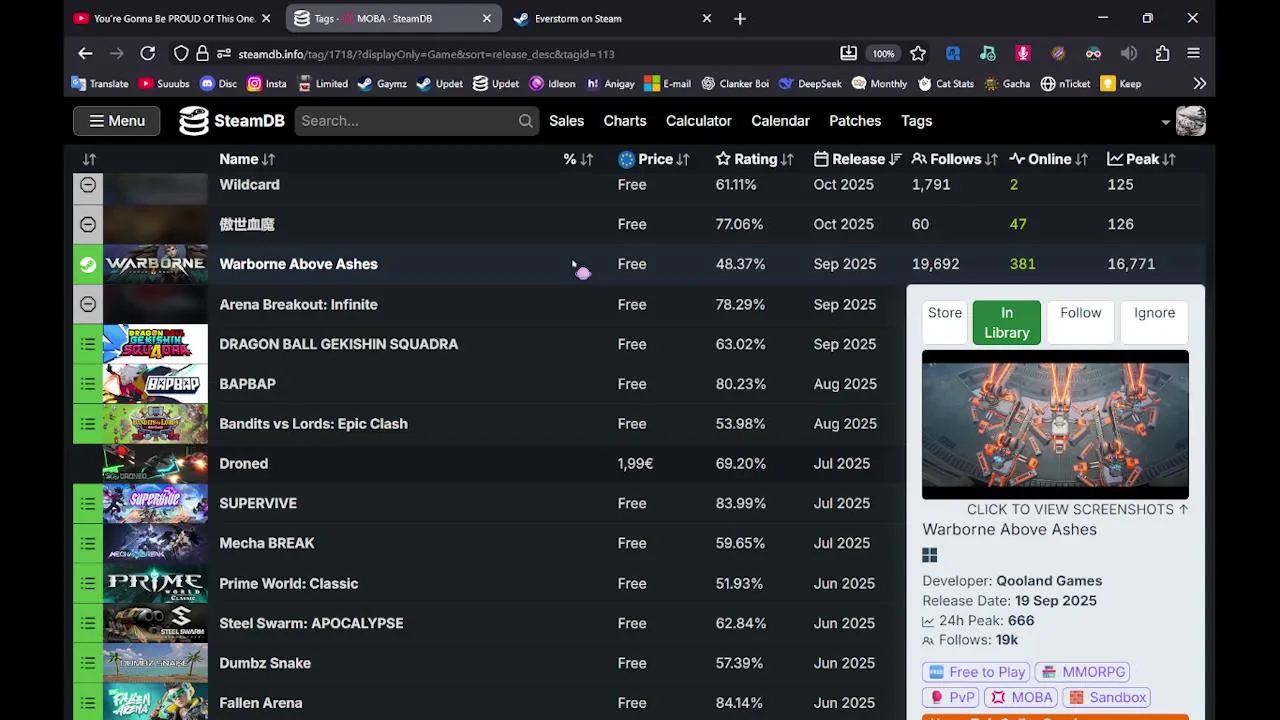The image size is (1280, 720).
Task: Sort table by Follows column
Action: coord(955,159)
